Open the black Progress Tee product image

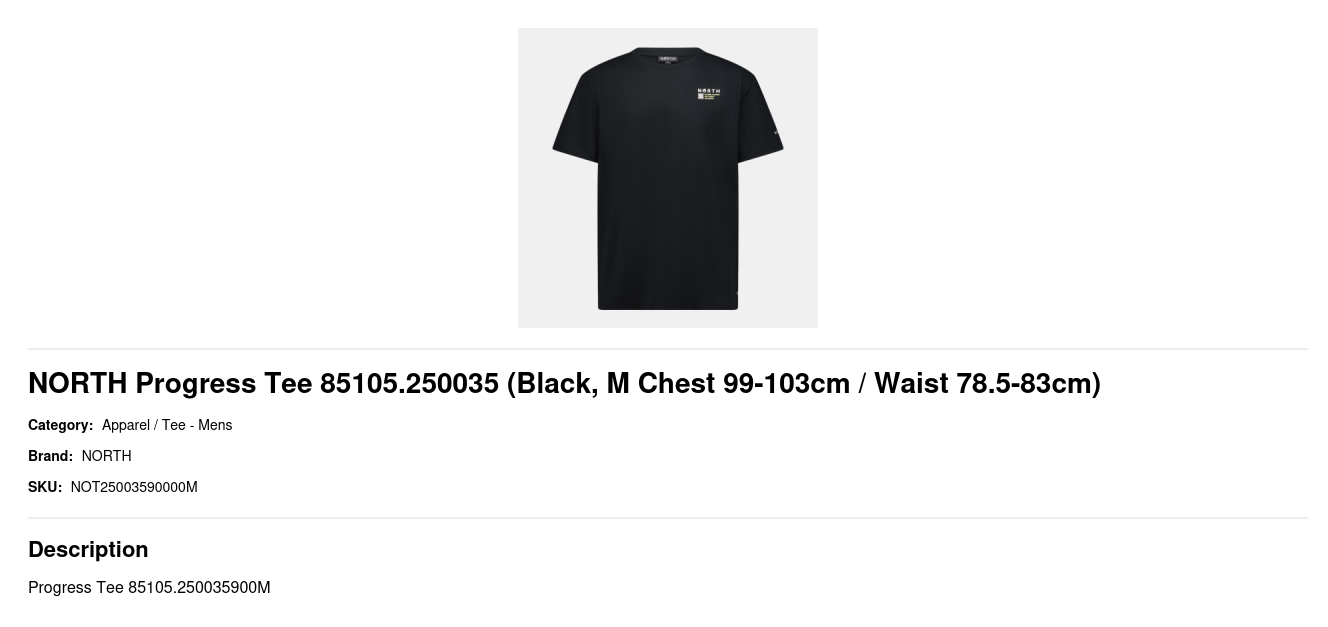tap(667, 177)
